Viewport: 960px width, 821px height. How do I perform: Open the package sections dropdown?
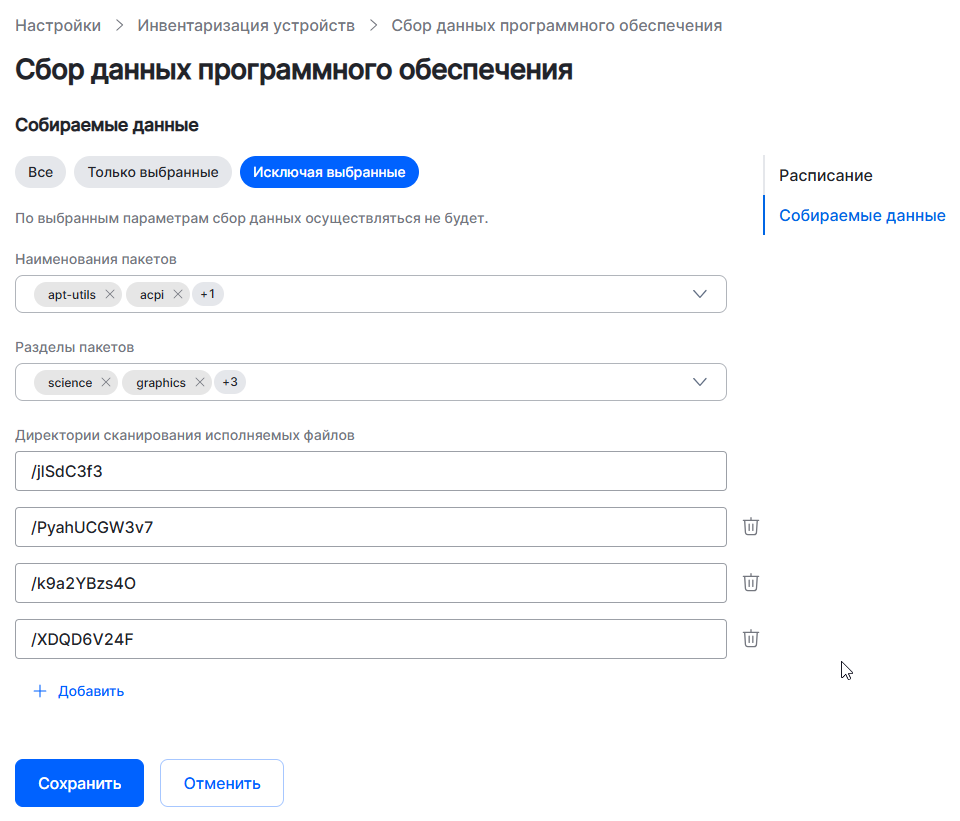pos(700,383)
